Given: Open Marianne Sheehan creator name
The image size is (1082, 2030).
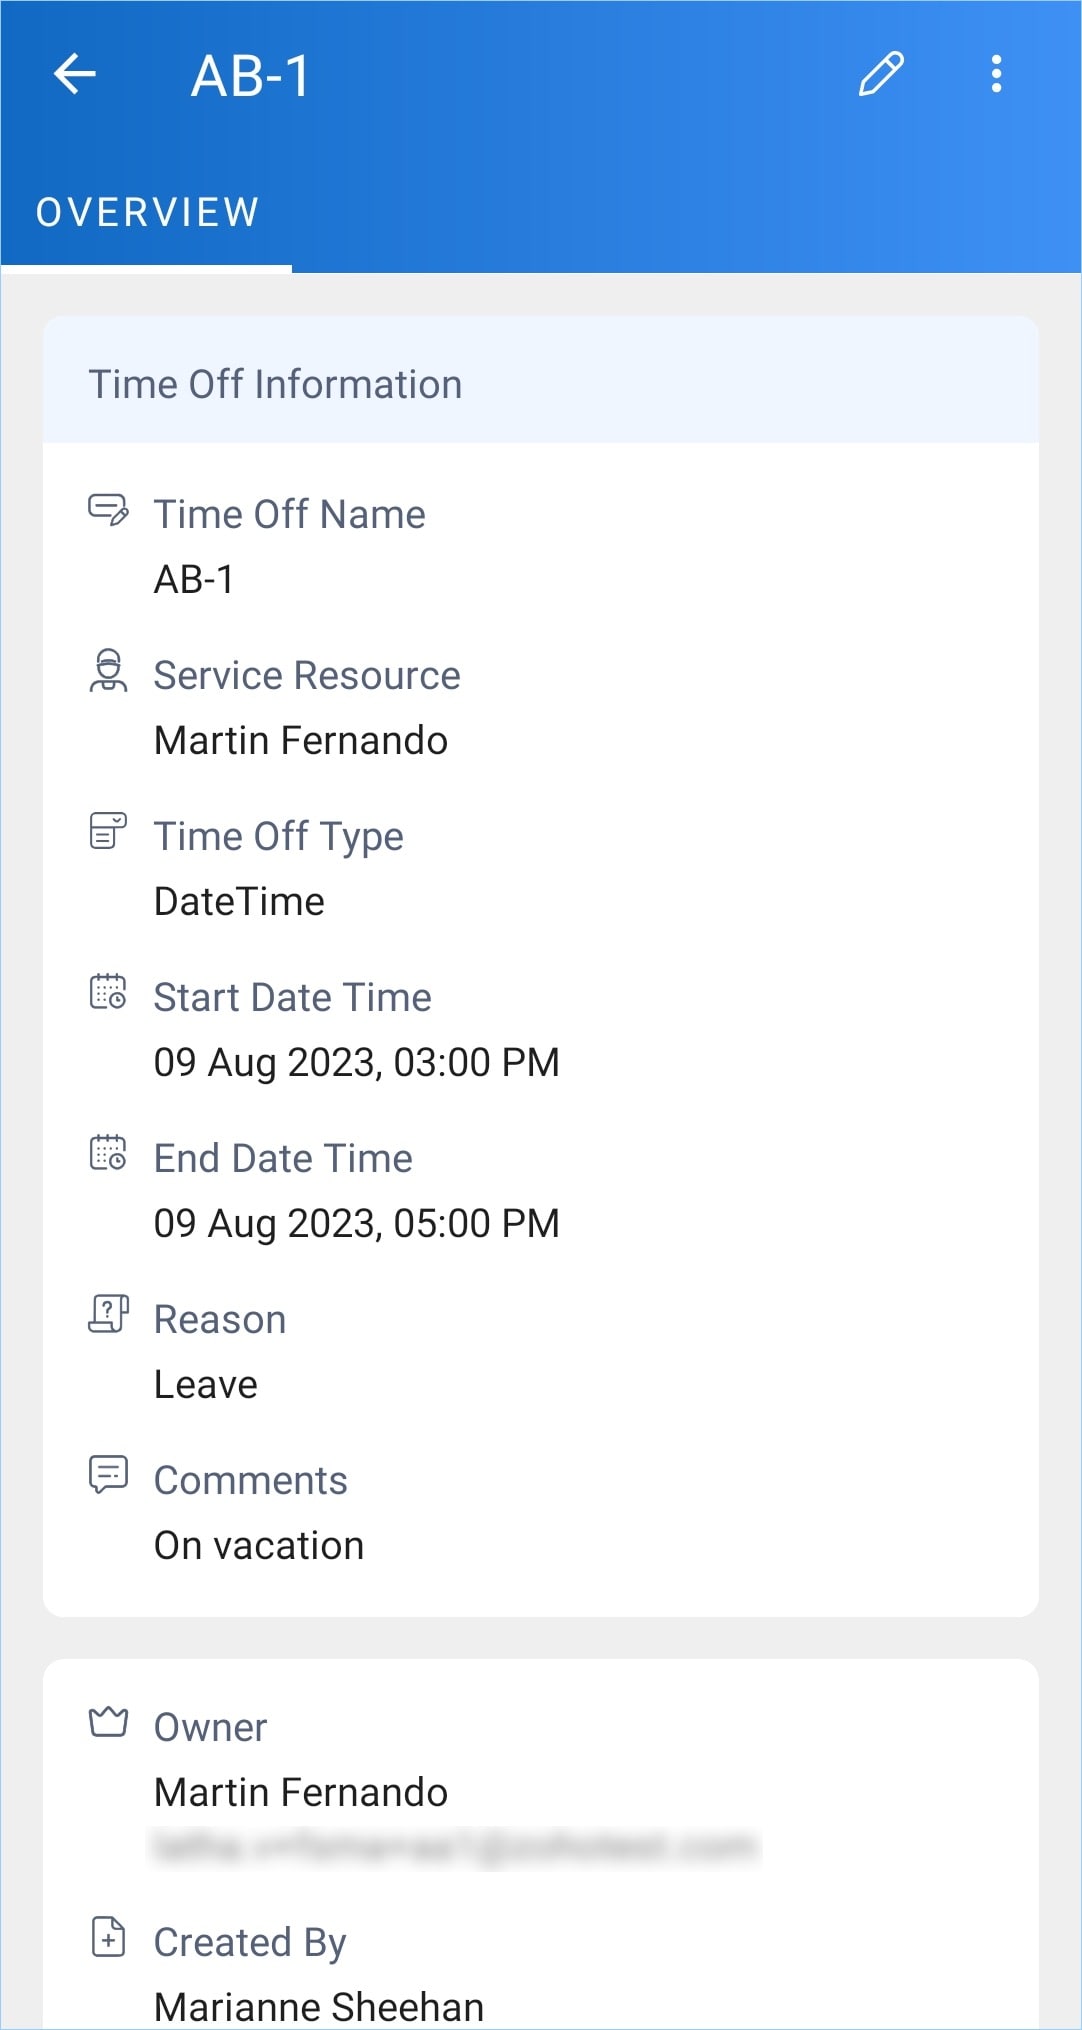Looking at the screenshot, I should (319, 2007).
